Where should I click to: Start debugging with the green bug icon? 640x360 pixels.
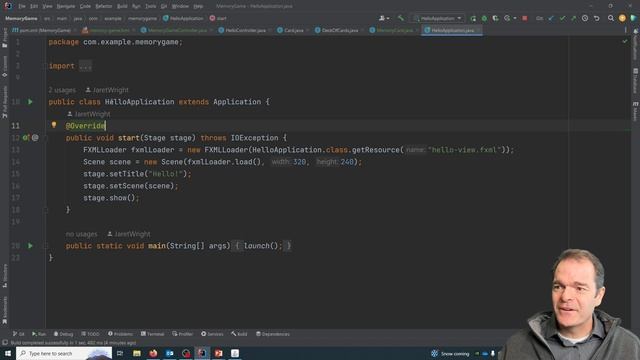(x=484, y=18)
